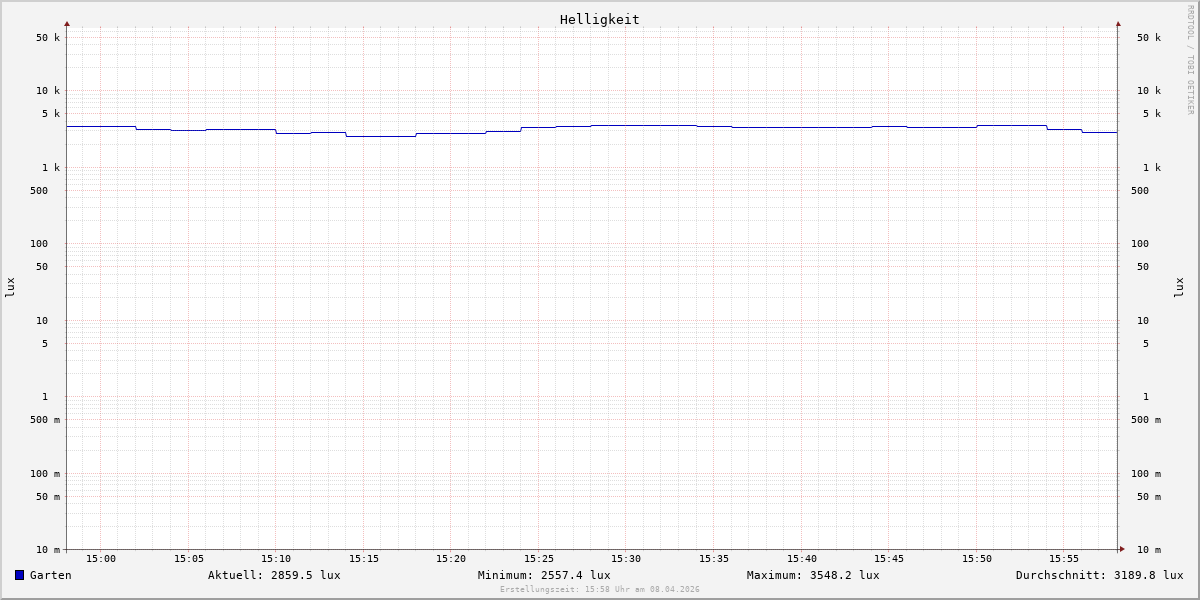Select the 15:00 time axis label
Screen dimensions: 1200x600
point(101,559)
